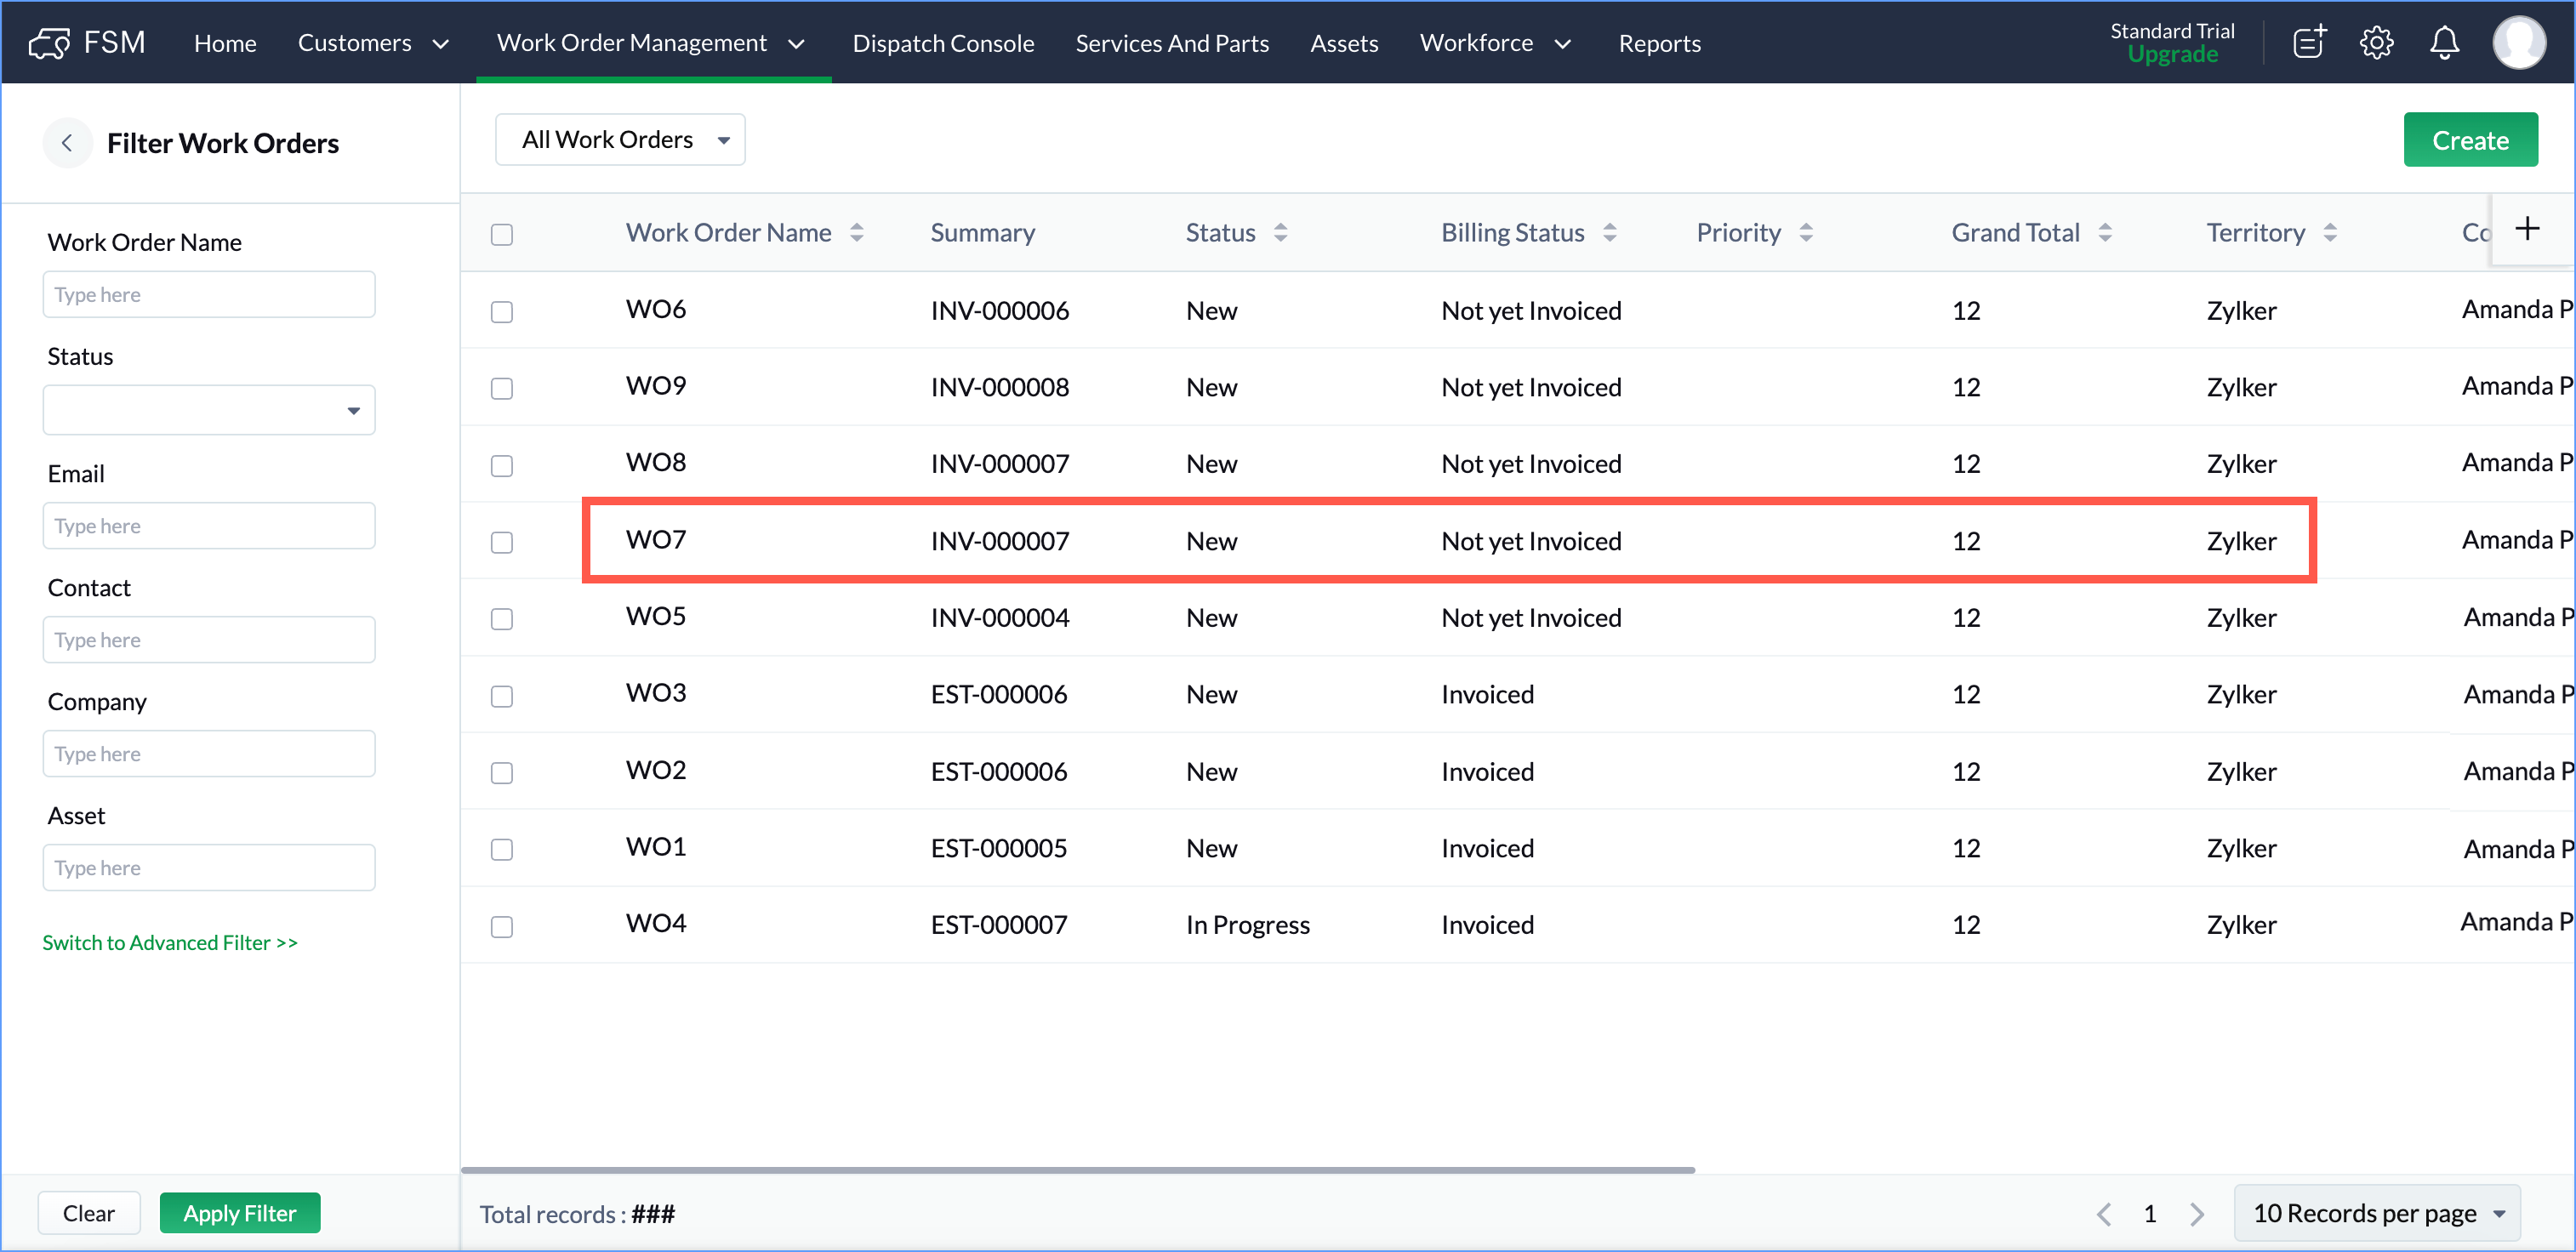
Task: Click the plus icon to add column
Action: (x=2527, y=229)
